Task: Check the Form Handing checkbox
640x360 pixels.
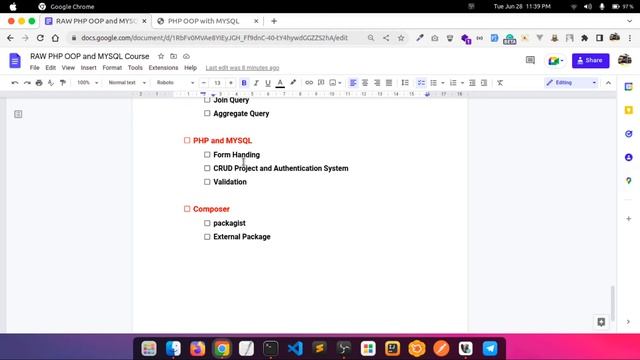Action: tap(207, 155)
